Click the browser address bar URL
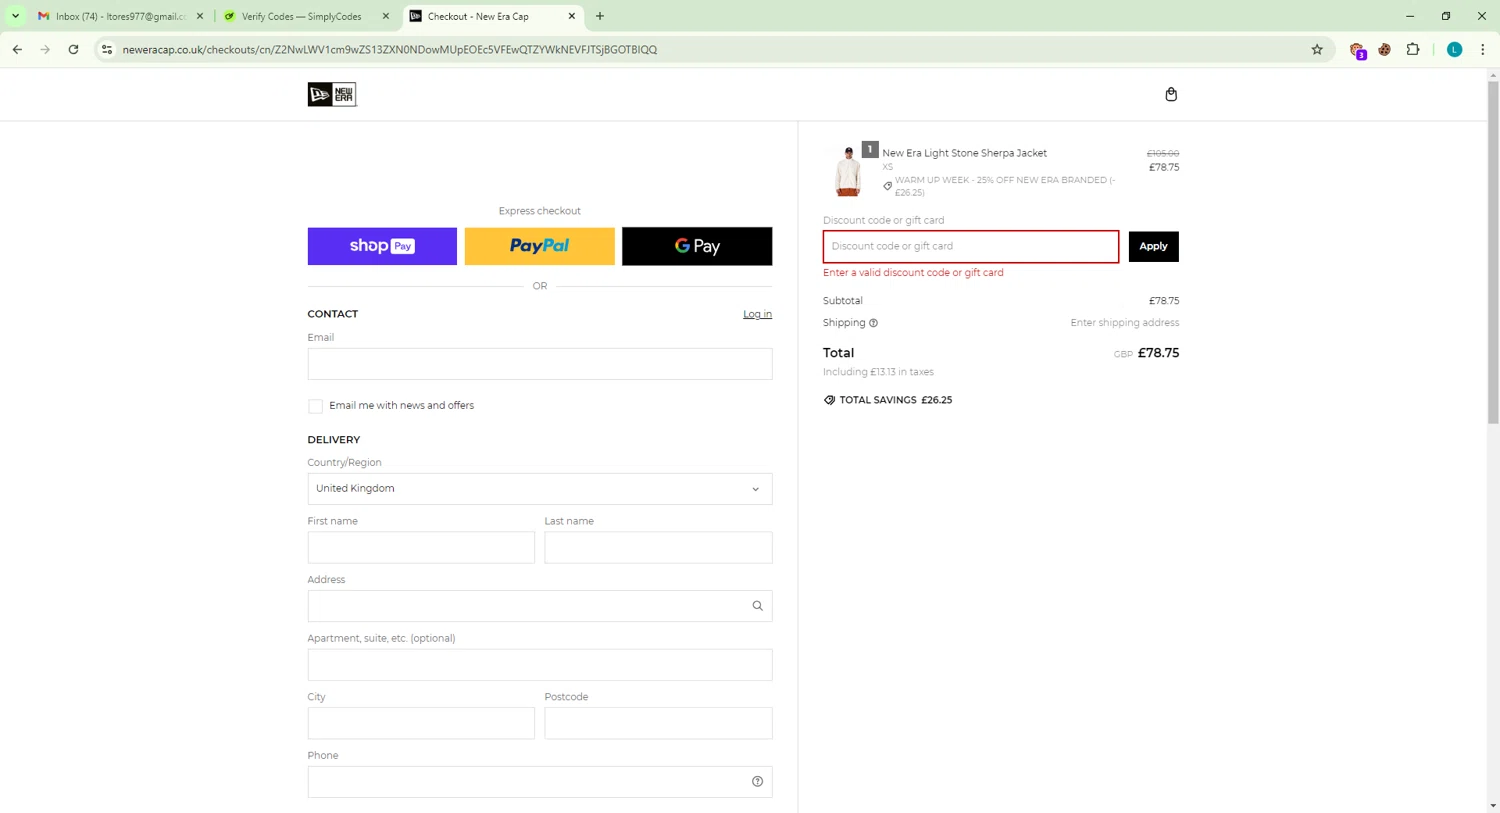Screen dimensions: 1500x813 (390, 49)
